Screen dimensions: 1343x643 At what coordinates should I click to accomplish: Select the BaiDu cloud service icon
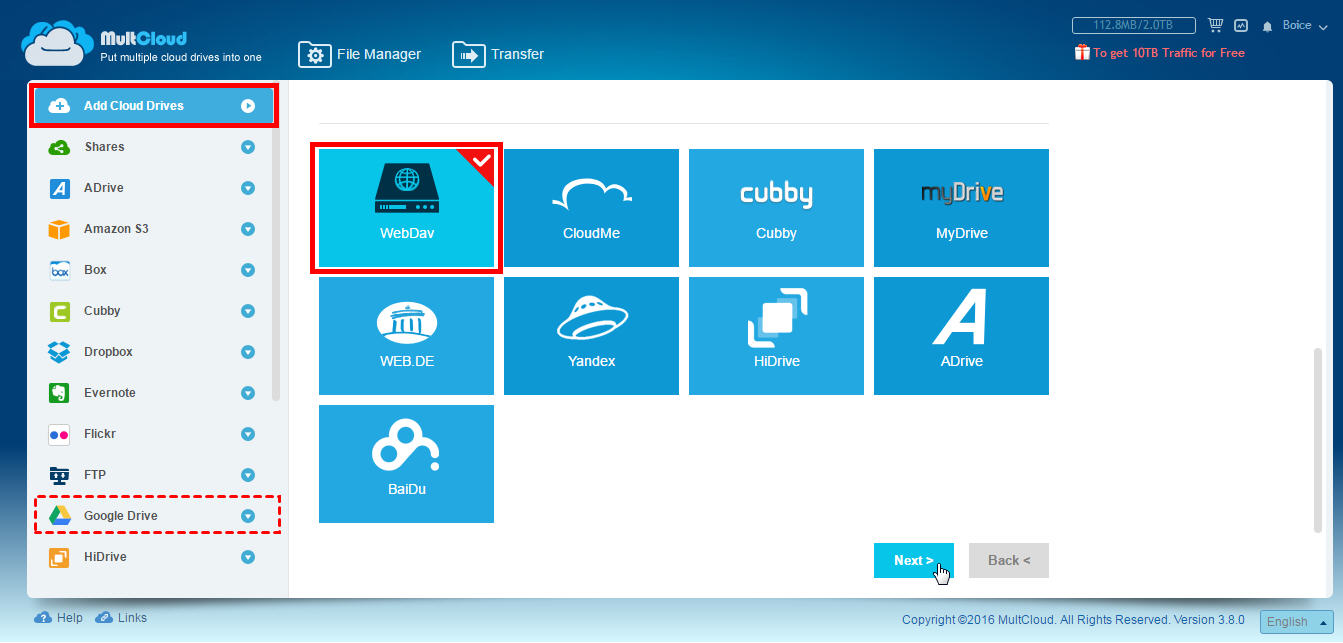coord(405,463)
